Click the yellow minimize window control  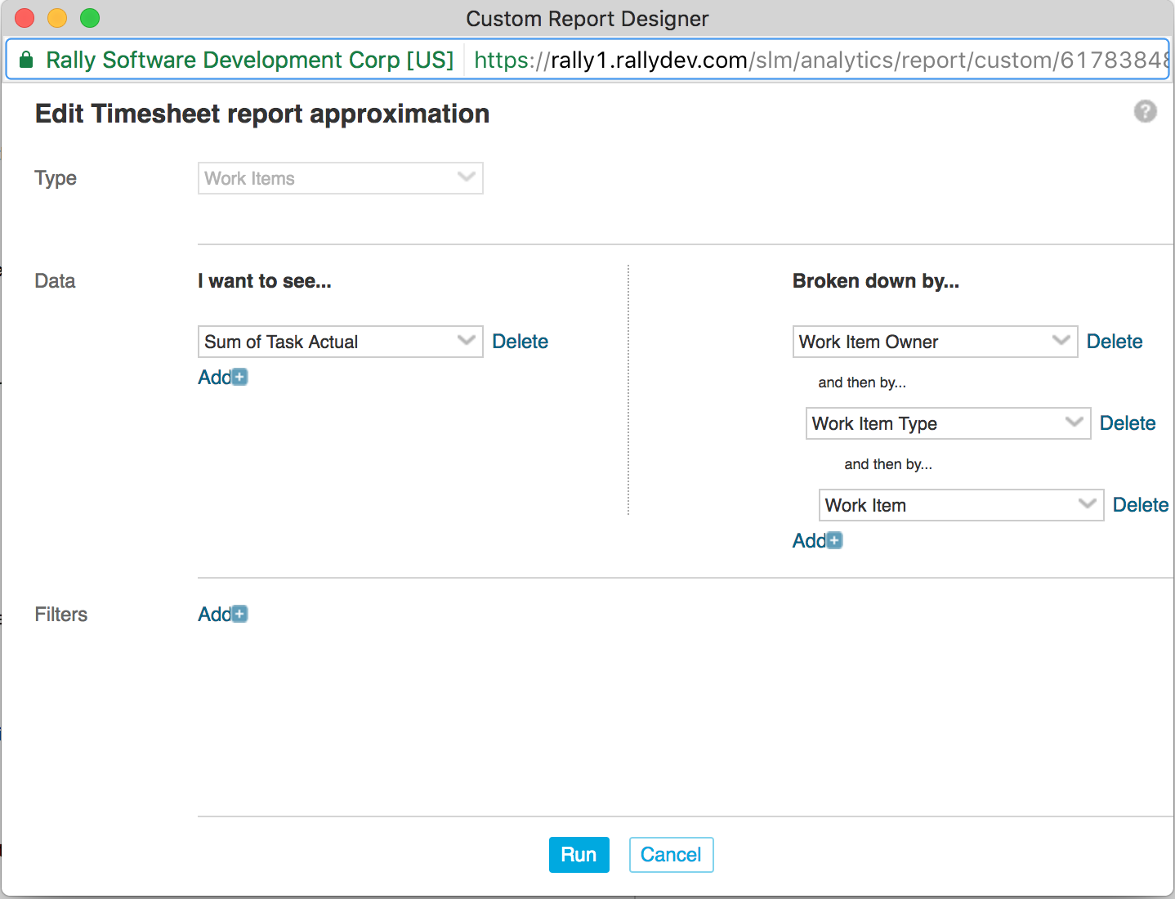click(57, 17)
